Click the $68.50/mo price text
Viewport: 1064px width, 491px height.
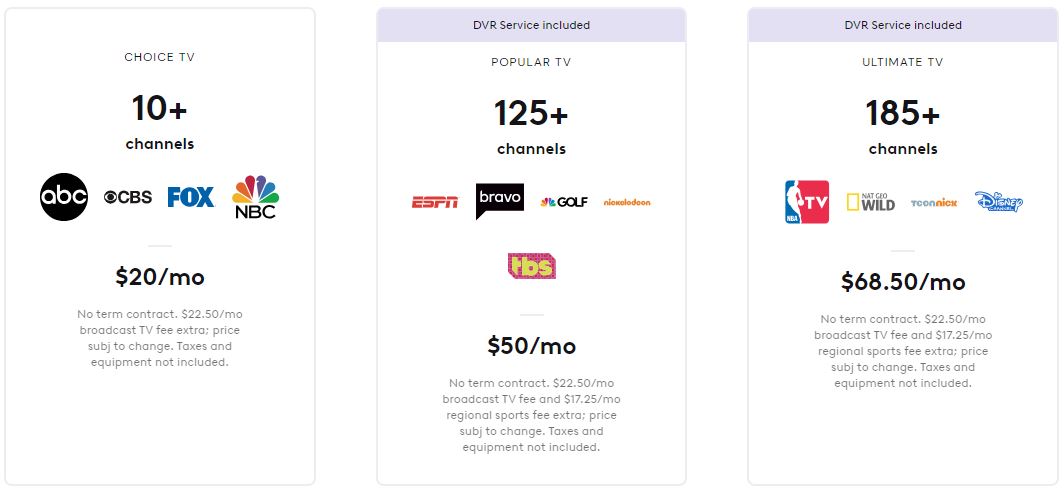click(x=903, y=281)
